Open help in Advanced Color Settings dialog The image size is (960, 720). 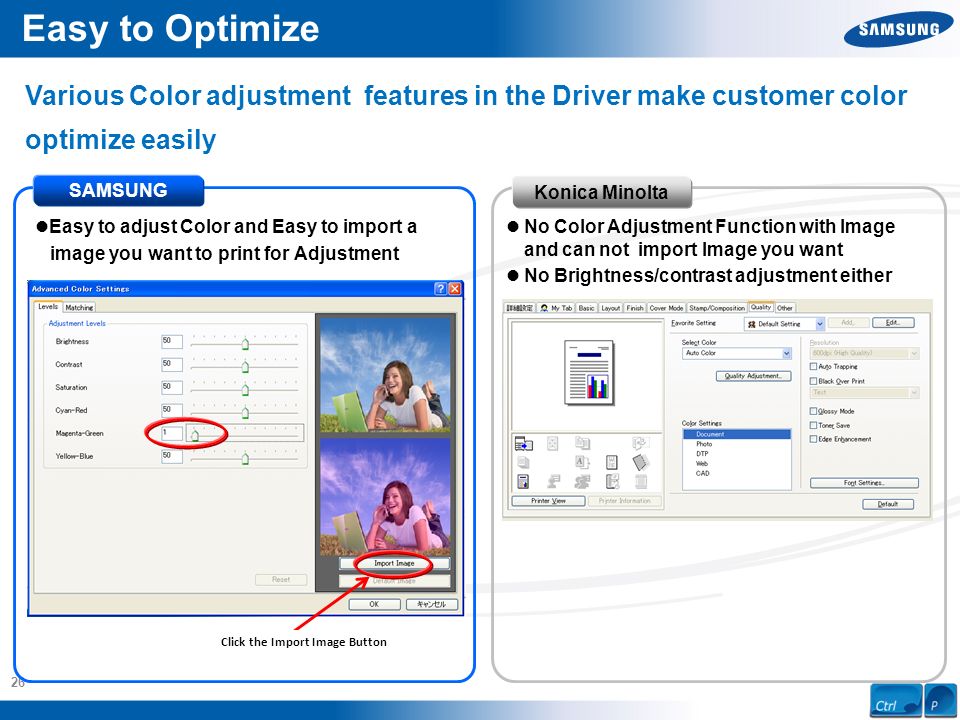pyautogui.click(x=440, y=289)
